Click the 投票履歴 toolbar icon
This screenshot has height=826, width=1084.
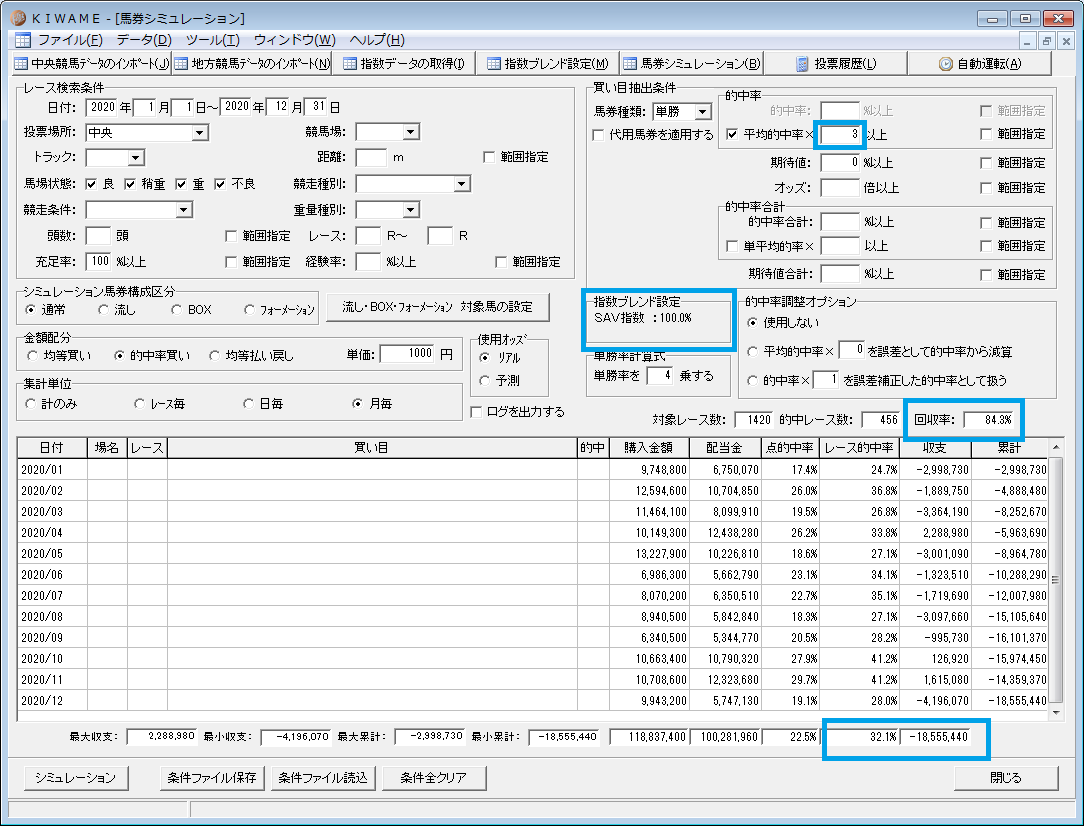coord(802,64)
